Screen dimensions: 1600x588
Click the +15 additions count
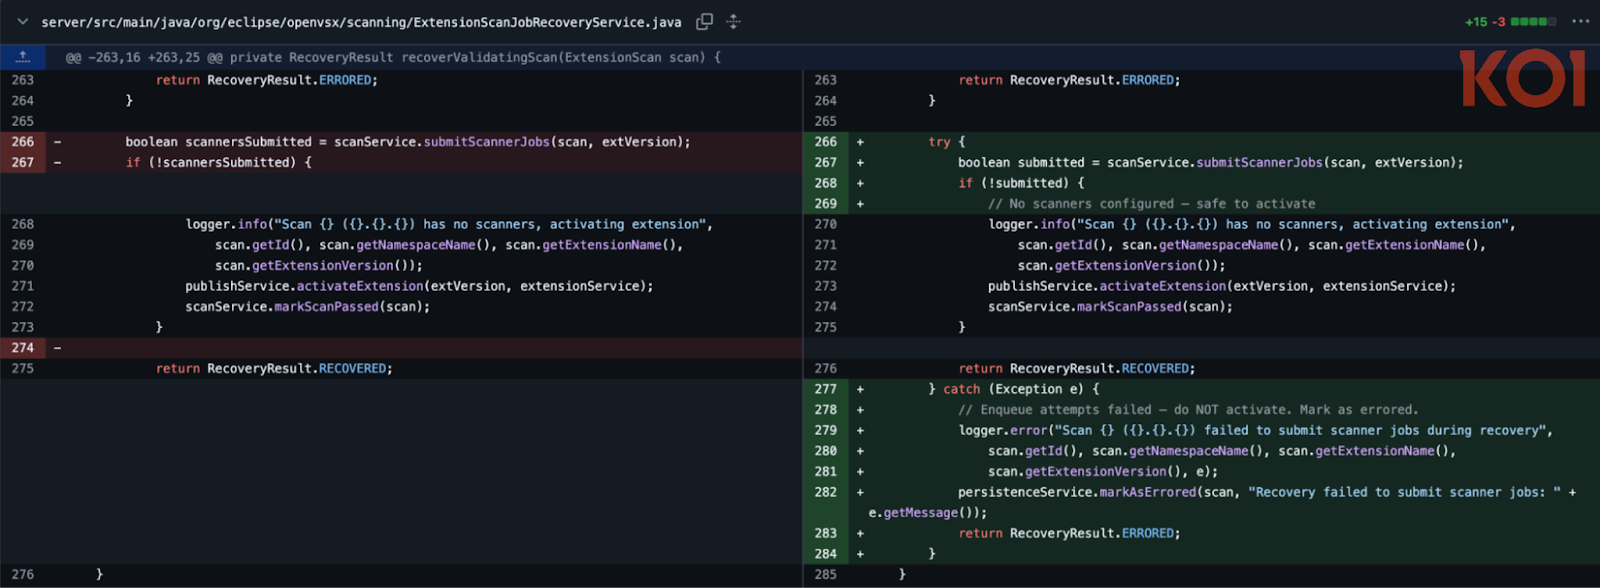(x=1476, y=21)
